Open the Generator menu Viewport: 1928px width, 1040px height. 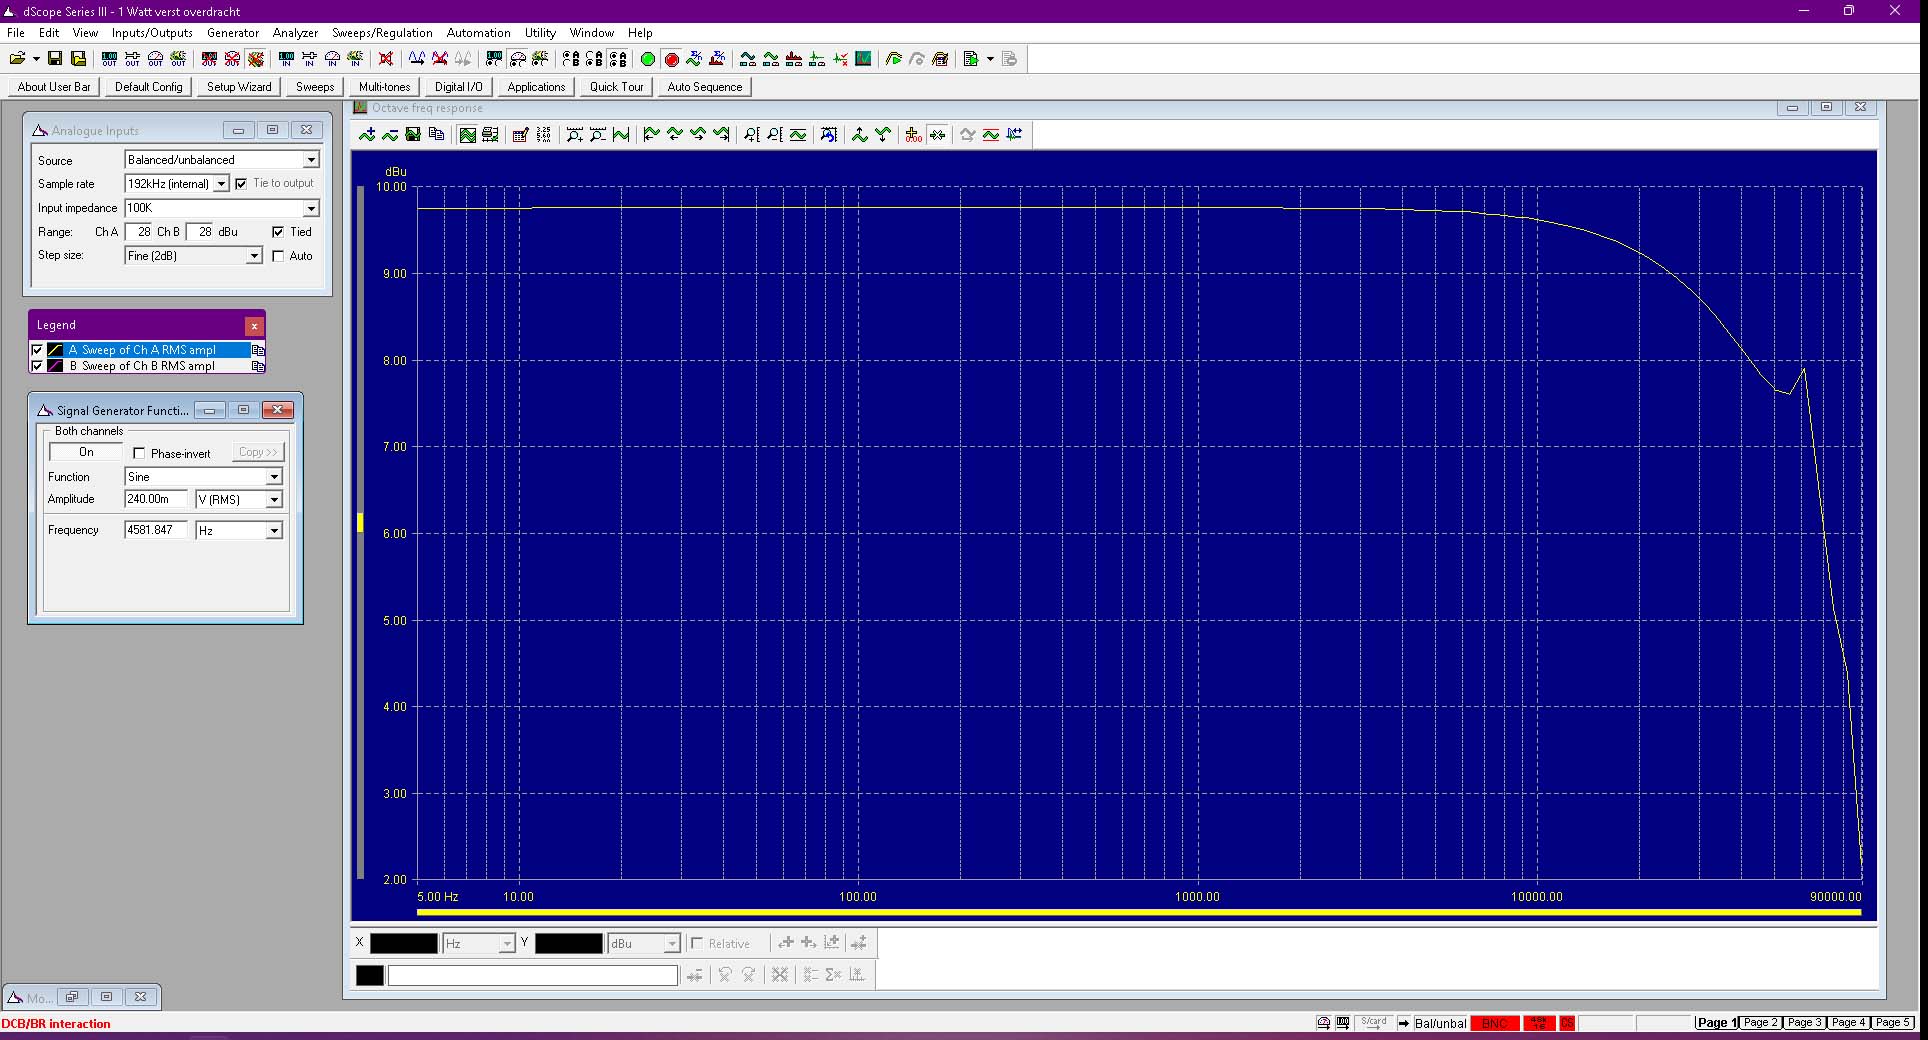pyautogui.click(x=233, y=33)
